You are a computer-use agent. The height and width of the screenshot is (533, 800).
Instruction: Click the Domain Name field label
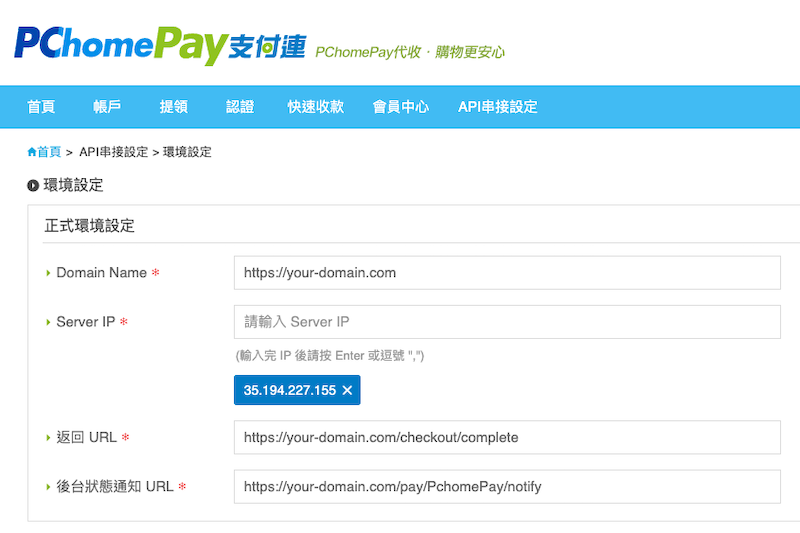click(x=102, y=273)
